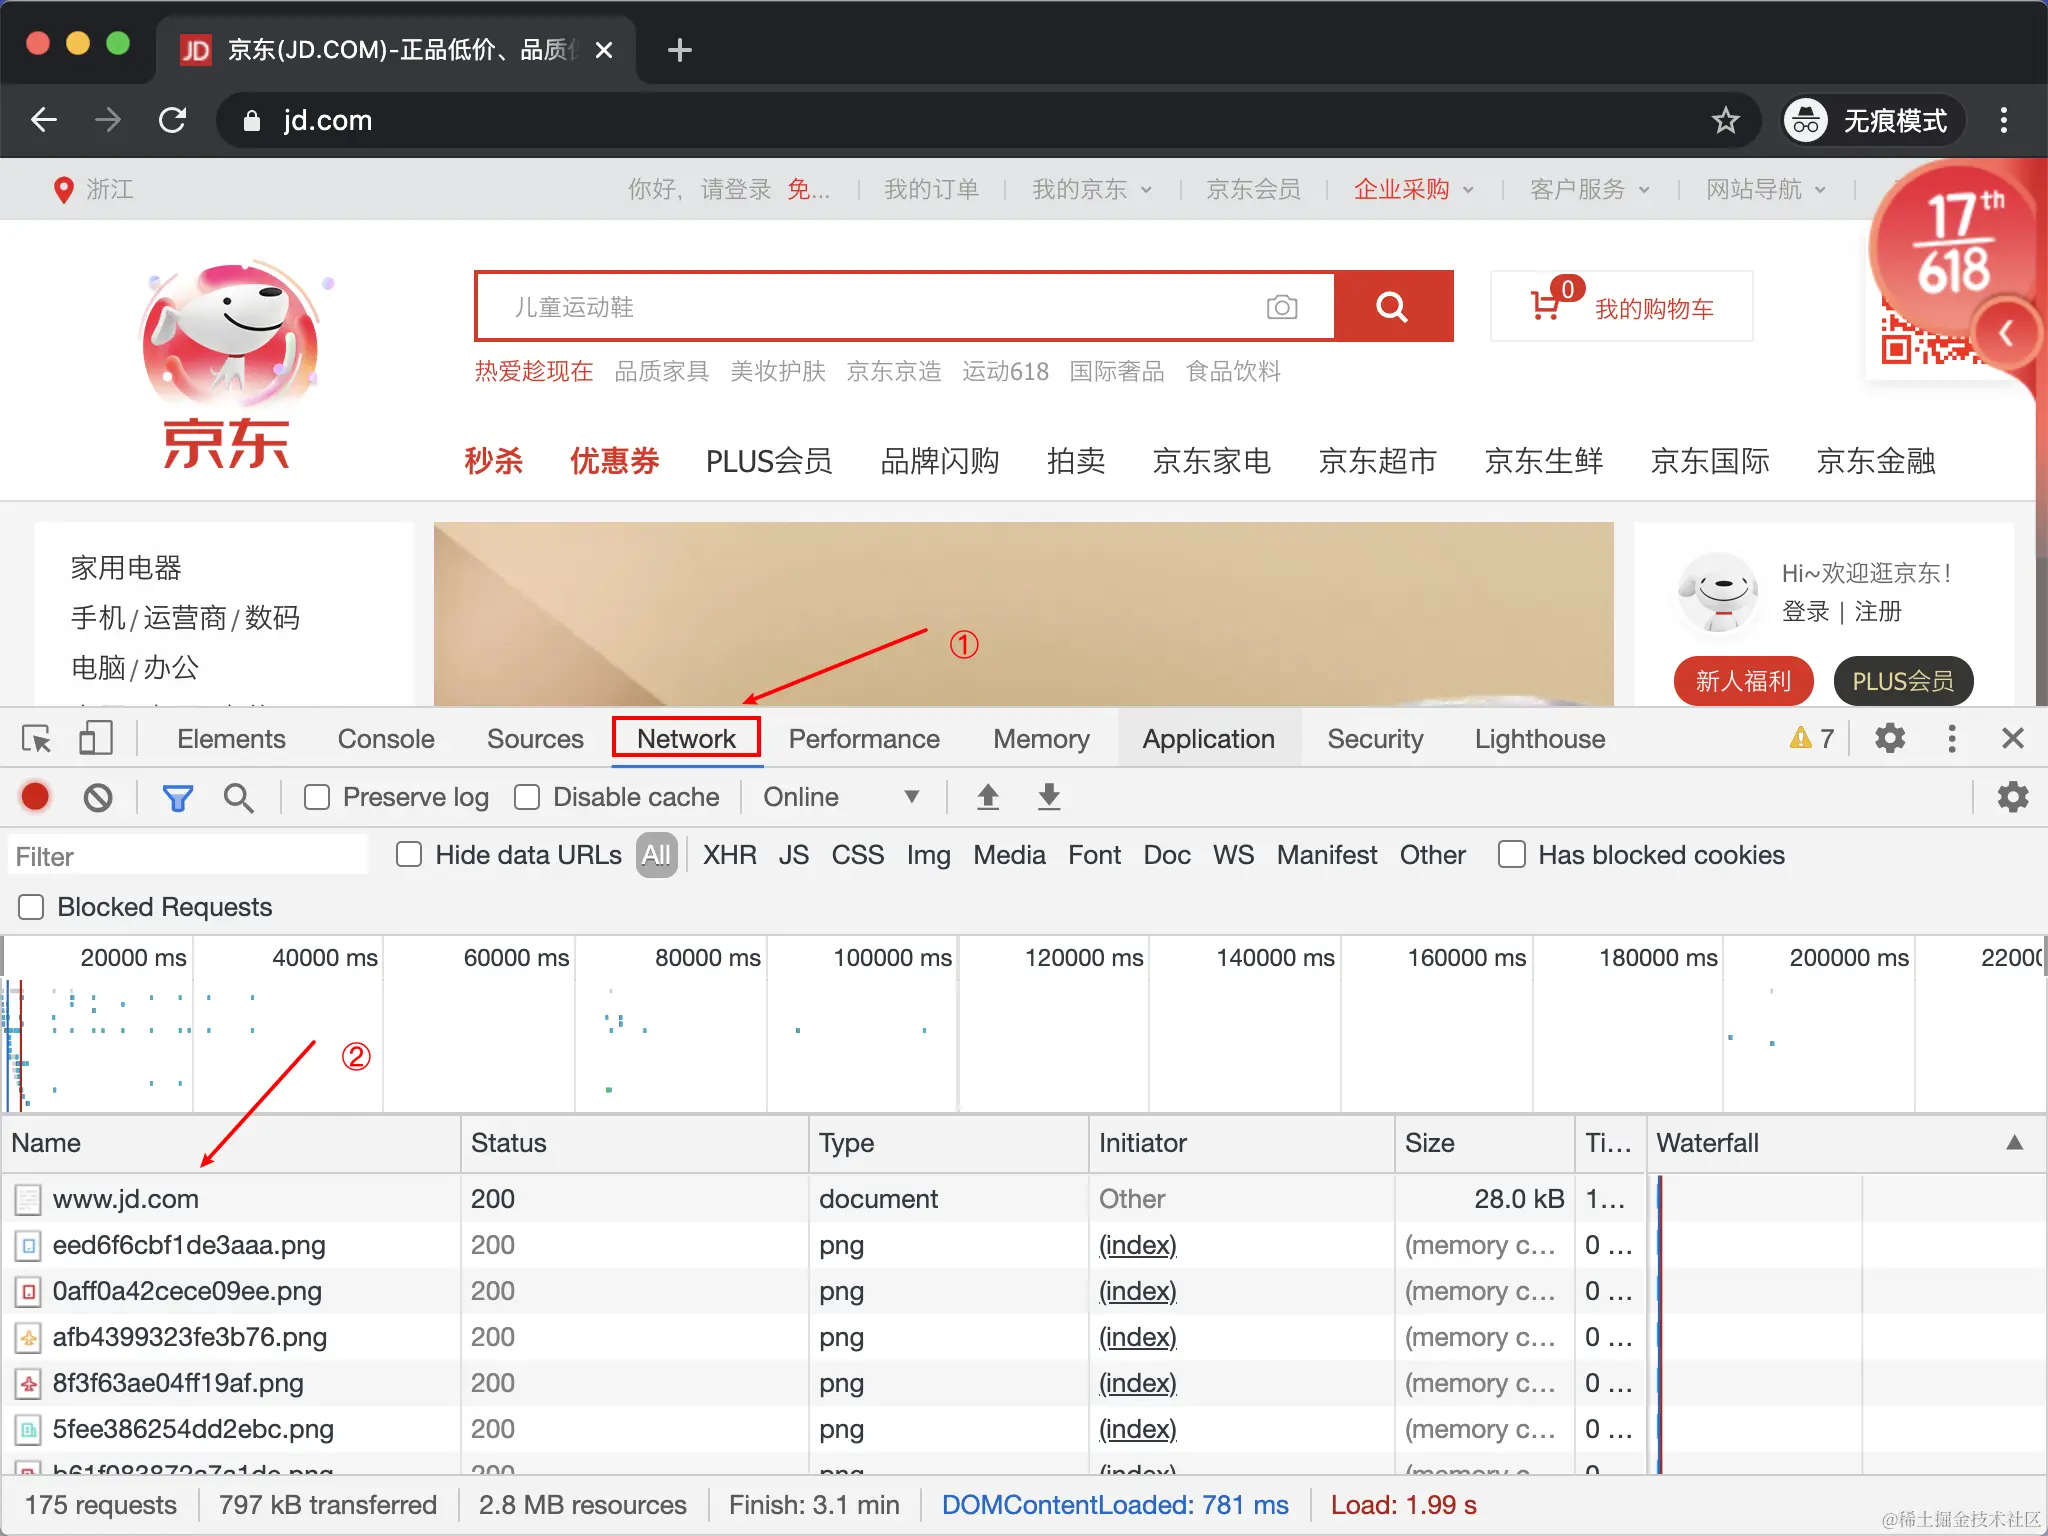Viewport: 2048px width, 1536px height.
Task: Enable the Preserve log checkbox
Action: (318, 797)
